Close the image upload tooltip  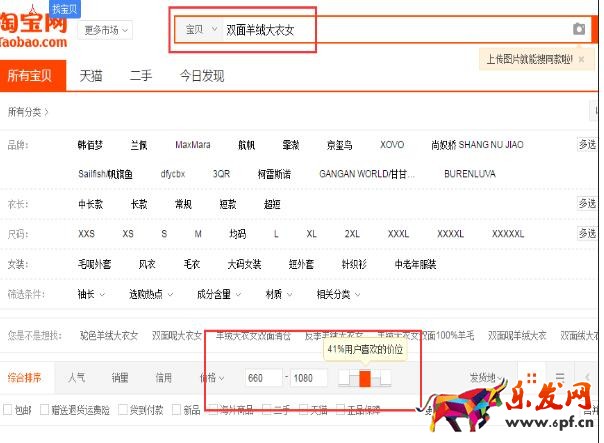(x=582, y=59)
